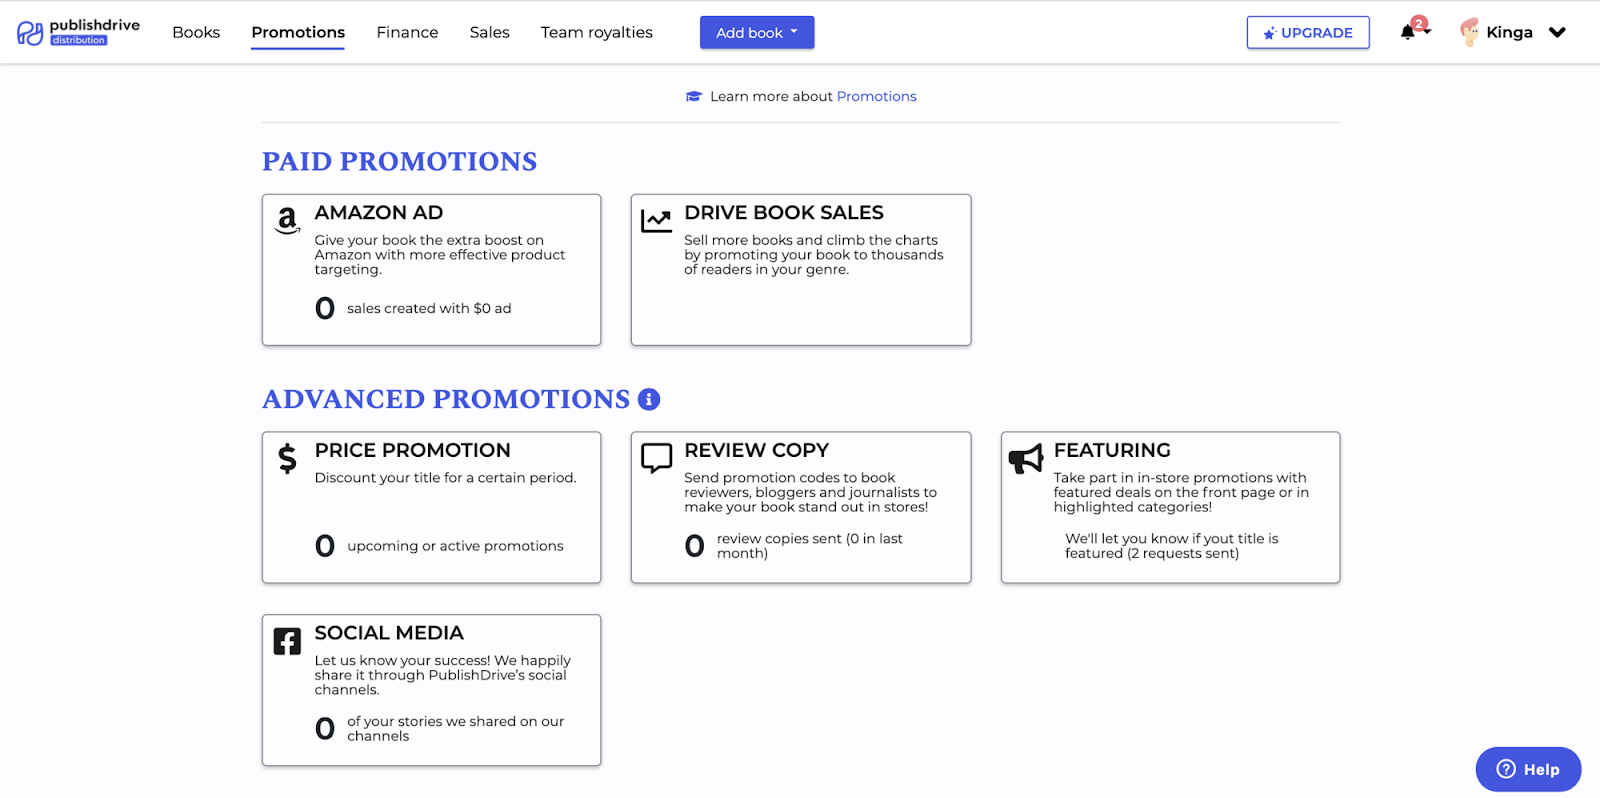Click the graduation cap icon
This screenshot has height=798, width=1600.
pos(694,96)
